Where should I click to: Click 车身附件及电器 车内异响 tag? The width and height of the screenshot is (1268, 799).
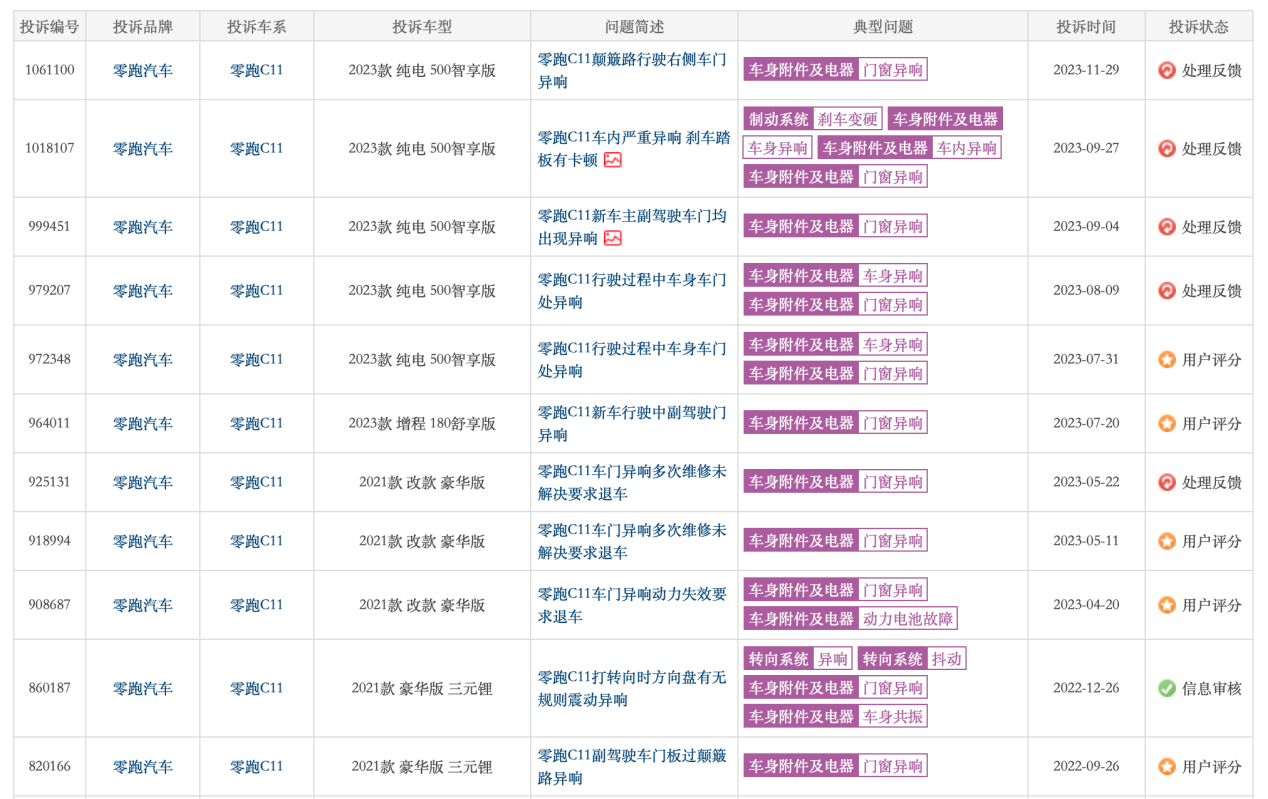coord(909,148)
